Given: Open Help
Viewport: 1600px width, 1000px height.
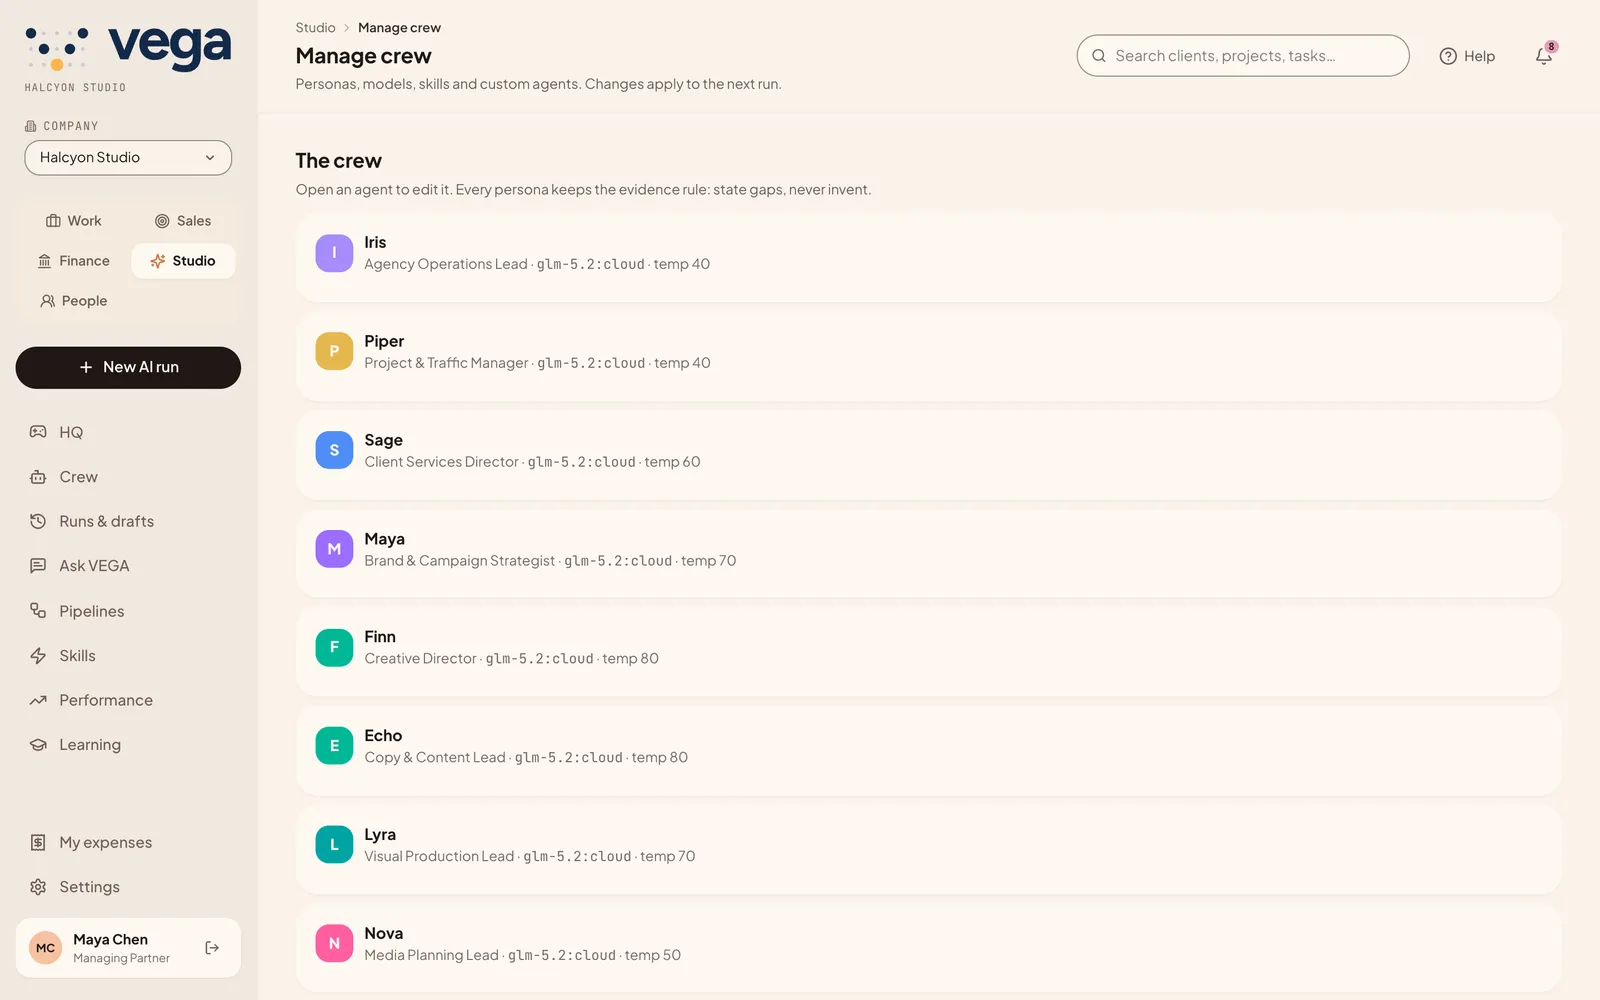Looking at the screenshot, I should point(1467,56).
